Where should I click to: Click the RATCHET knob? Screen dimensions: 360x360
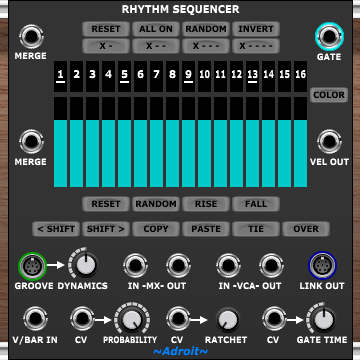pyautogui.click(x=228, y=320)
